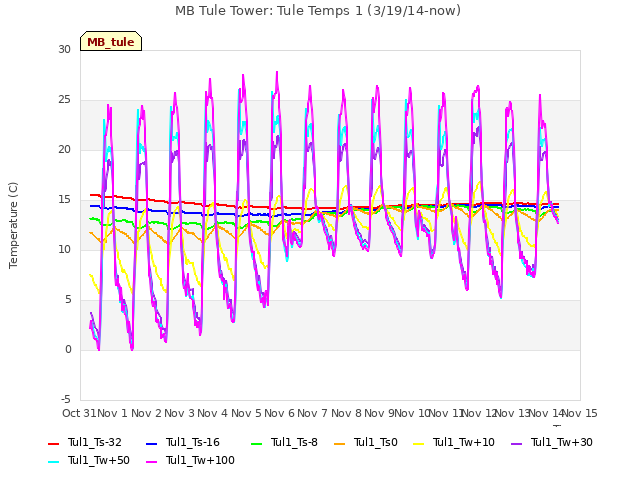The height and width of the screenshot is (480, 640).
Task: Click the green Tul1_Ts-8 legend swatch
Action: coord(256,443)
